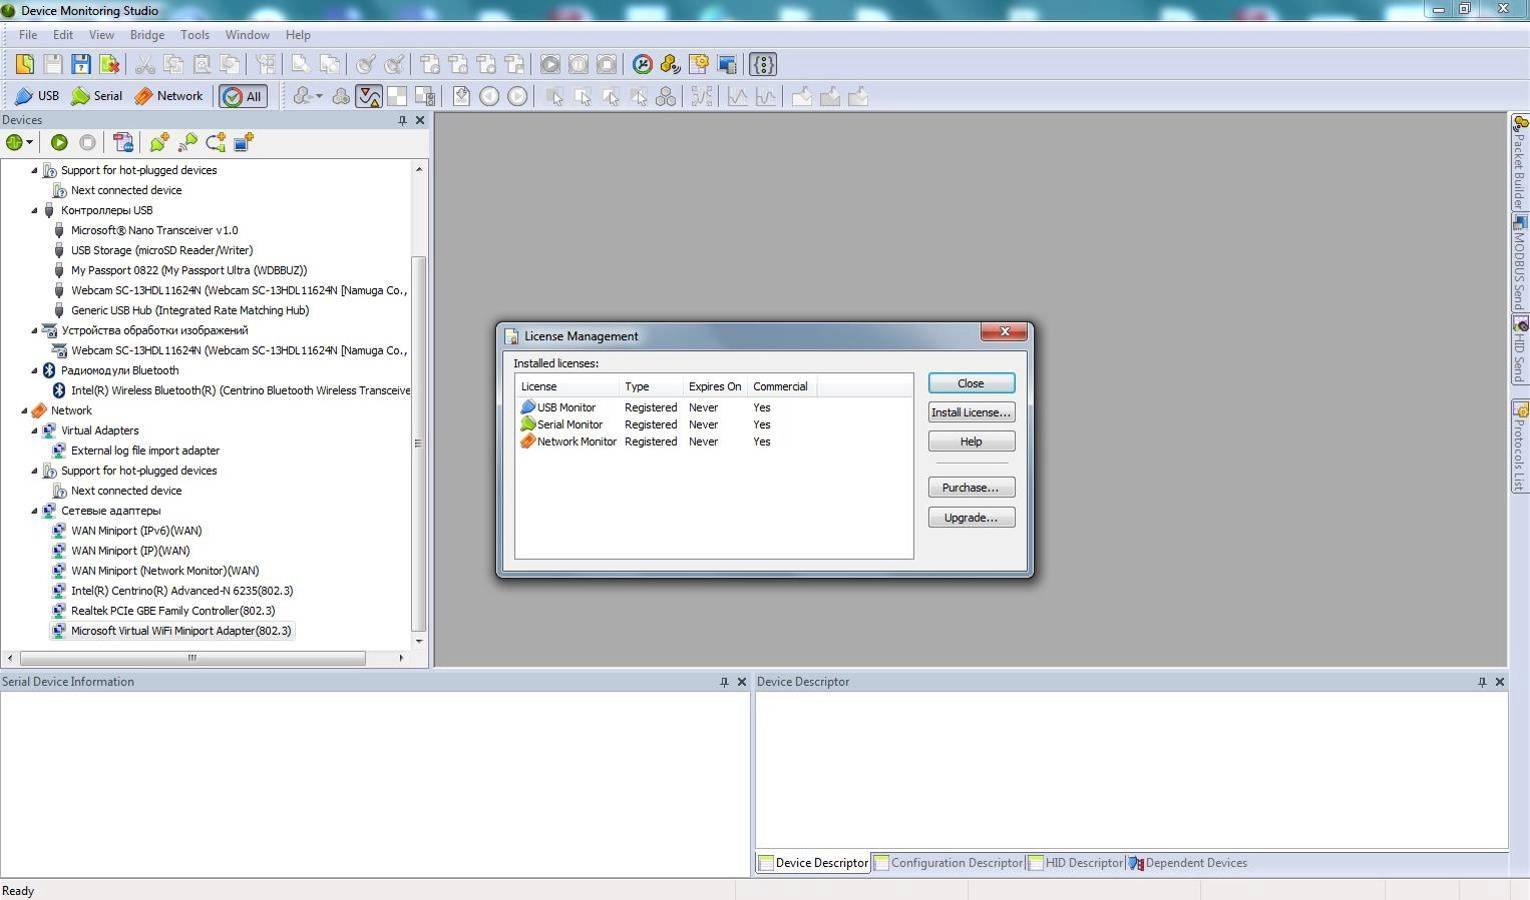Screen dimensions: 1530x900
Task: Click vertical scrollbar thumb in device tree
Action: coord(419,443)
